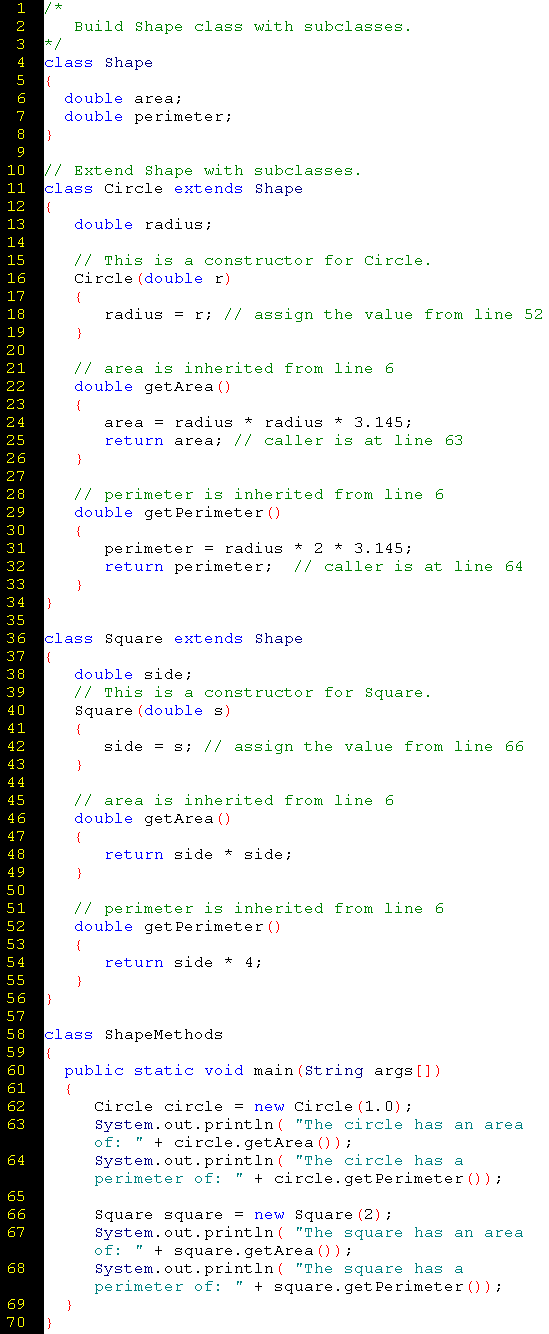Click comment "// Extend Shape with subclasses."
Image resolution: width=549 pixels, height=1334 pixels.
pos(203,170)
